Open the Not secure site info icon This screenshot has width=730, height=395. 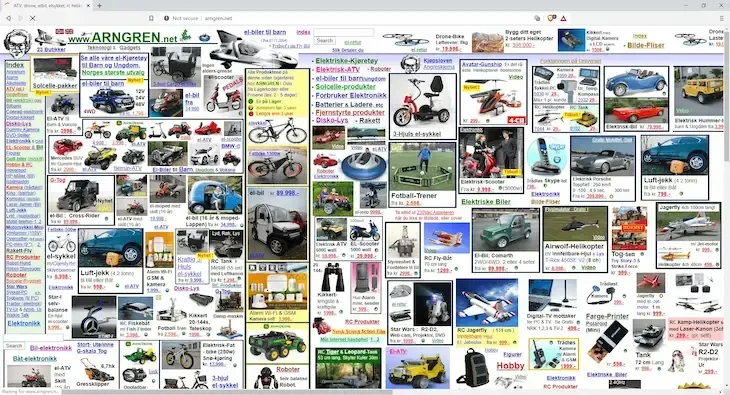tap(167, 18)
